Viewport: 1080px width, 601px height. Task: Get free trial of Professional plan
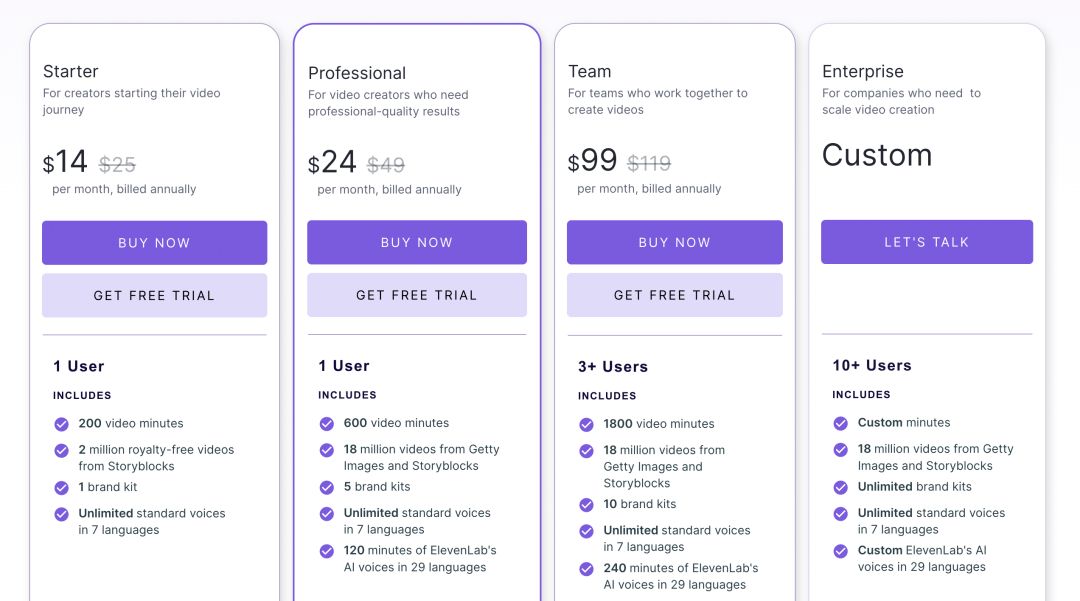tap(417, 295)
